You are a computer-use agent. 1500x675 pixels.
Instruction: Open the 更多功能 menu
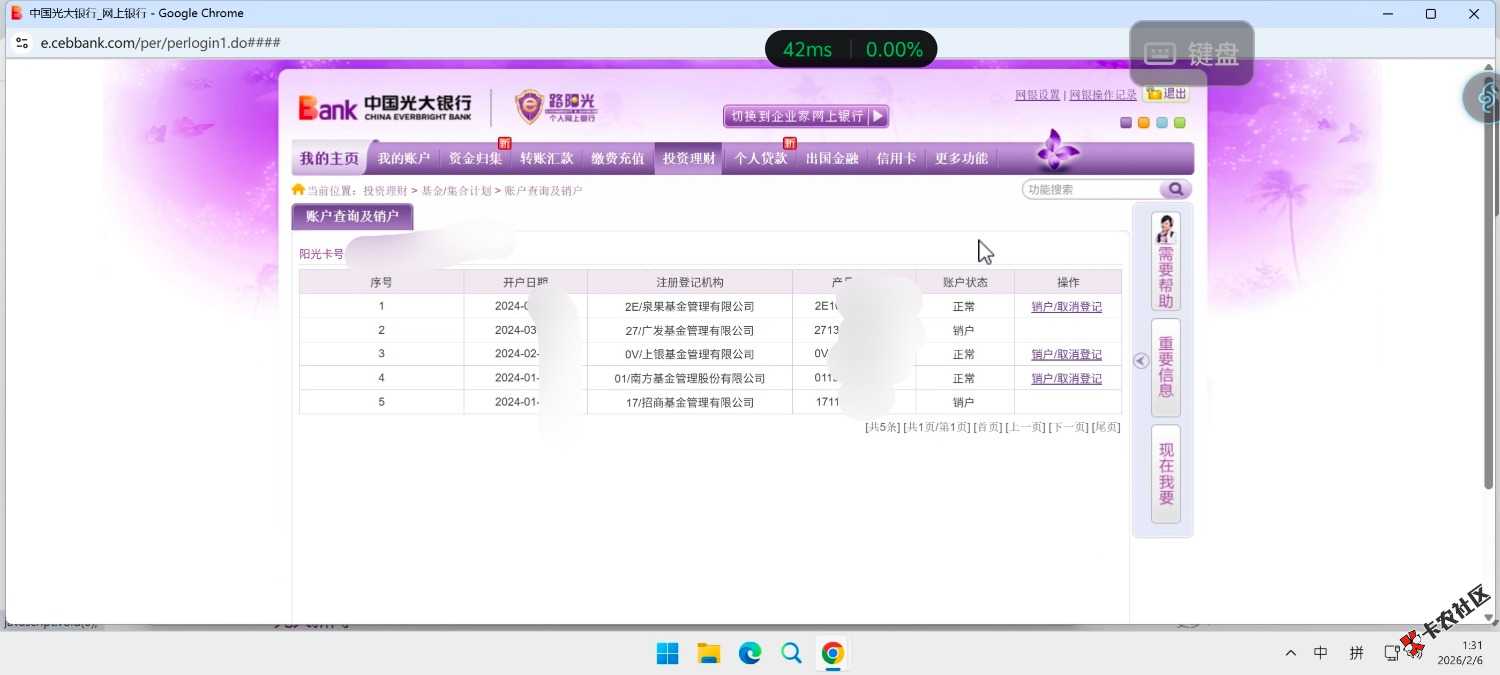[961, 158]
